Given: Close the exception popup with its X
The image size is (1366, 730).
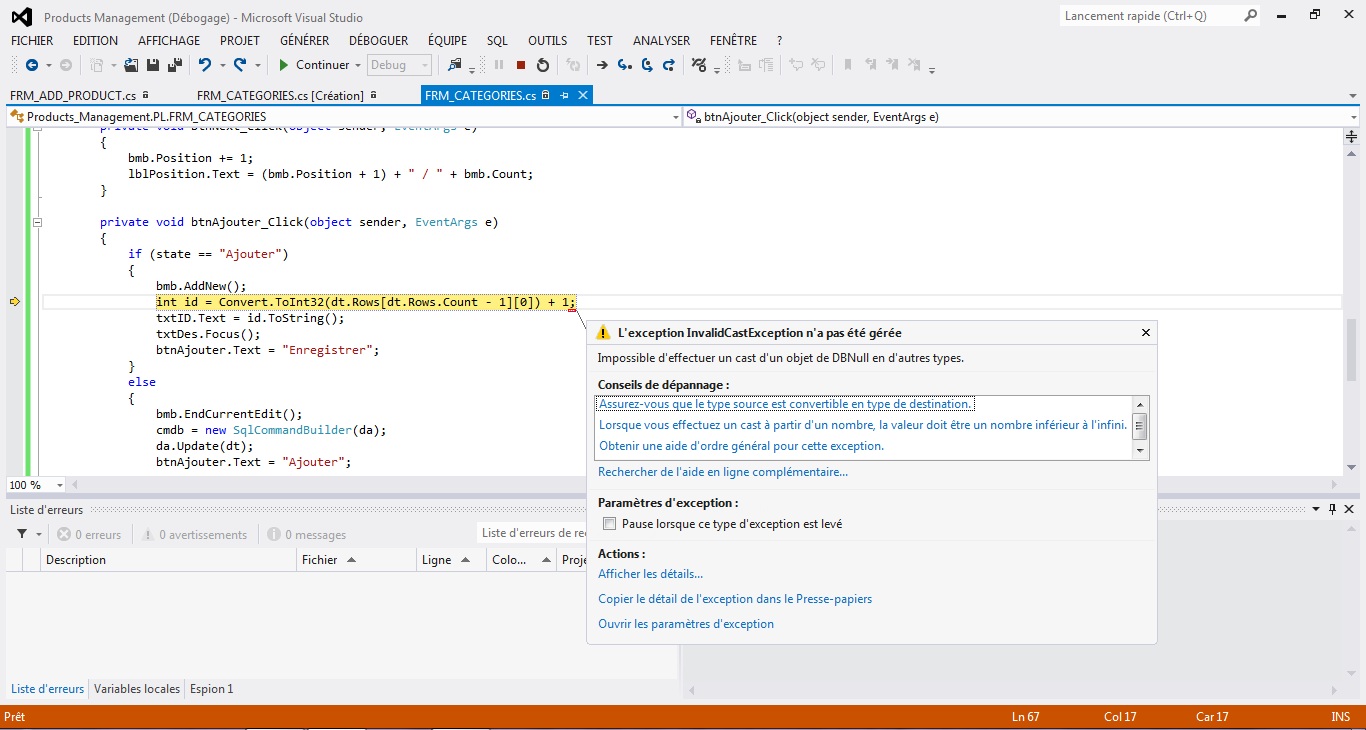Looking at the screenshot, I should pos(1145,333).
